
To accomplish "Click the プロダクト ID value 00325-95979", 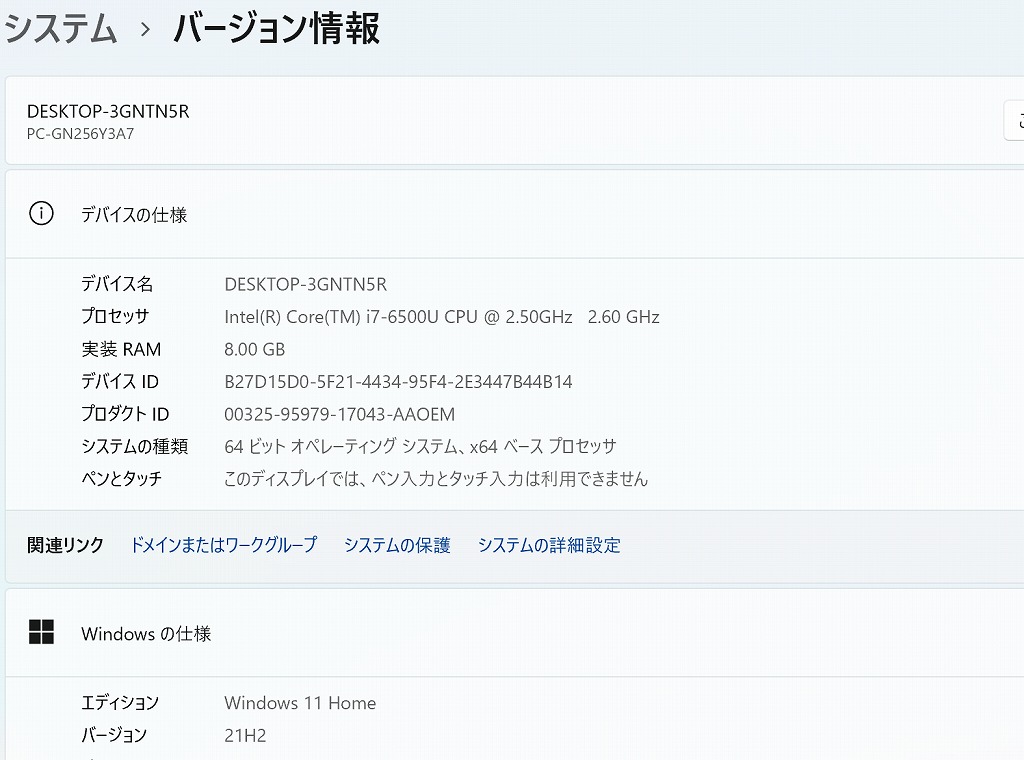I will 339,414.
